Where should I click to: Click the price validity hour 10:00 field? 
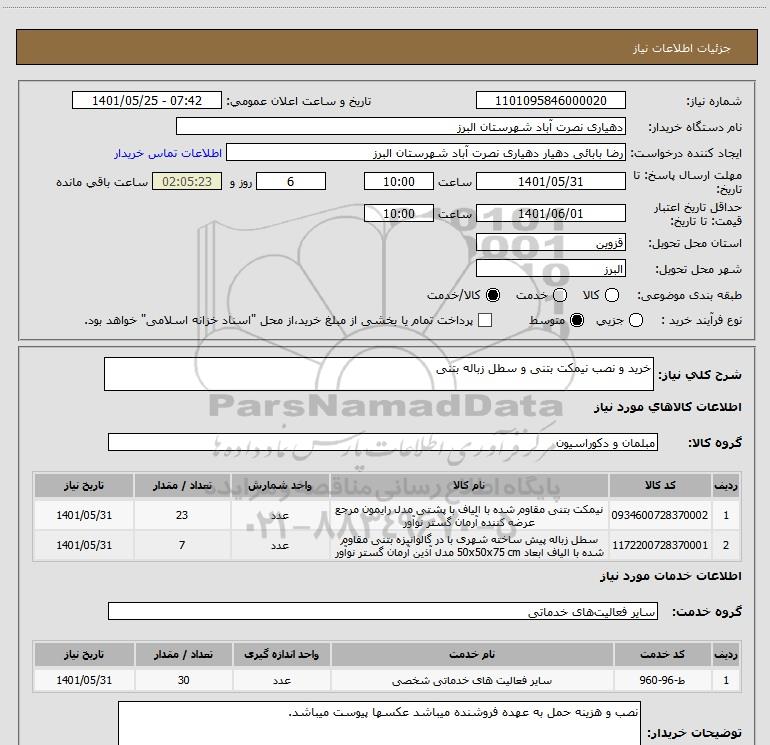(399, 213)
